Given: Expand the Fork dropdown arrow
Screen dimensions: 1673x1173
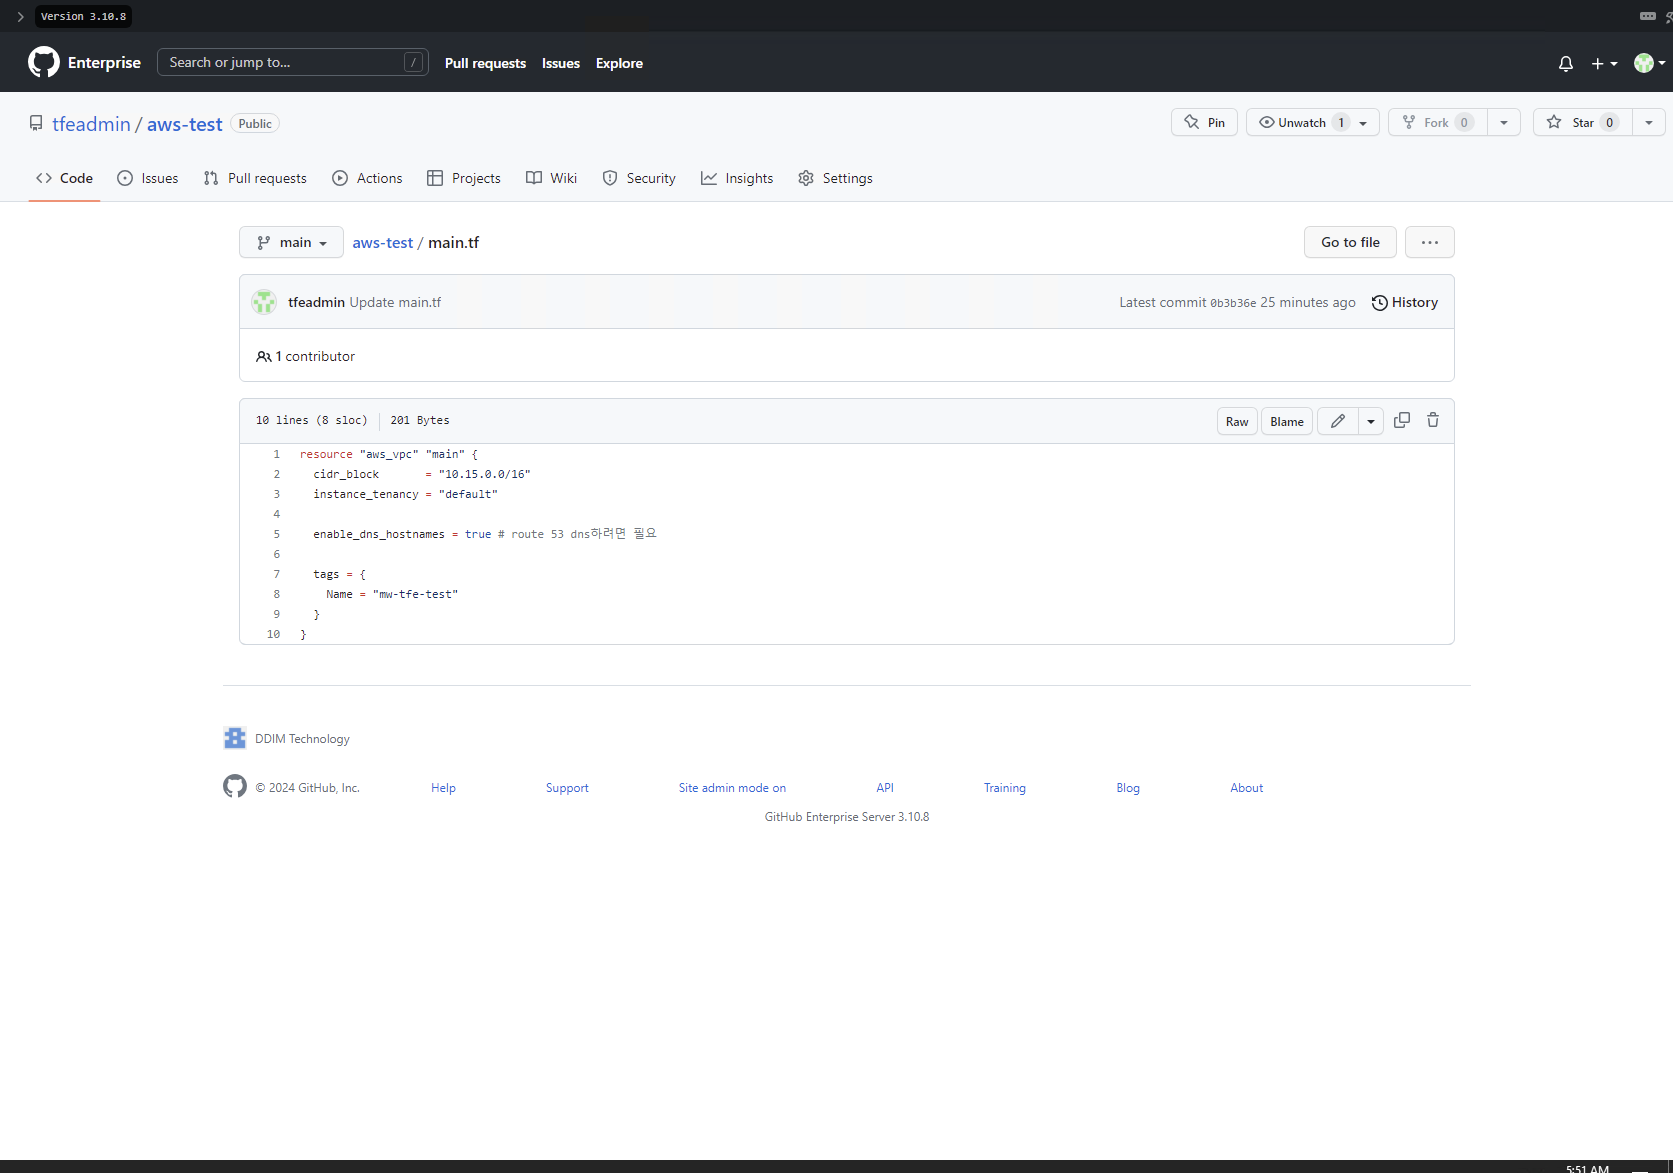Looking at the screenshot, I should point(1504,122).
